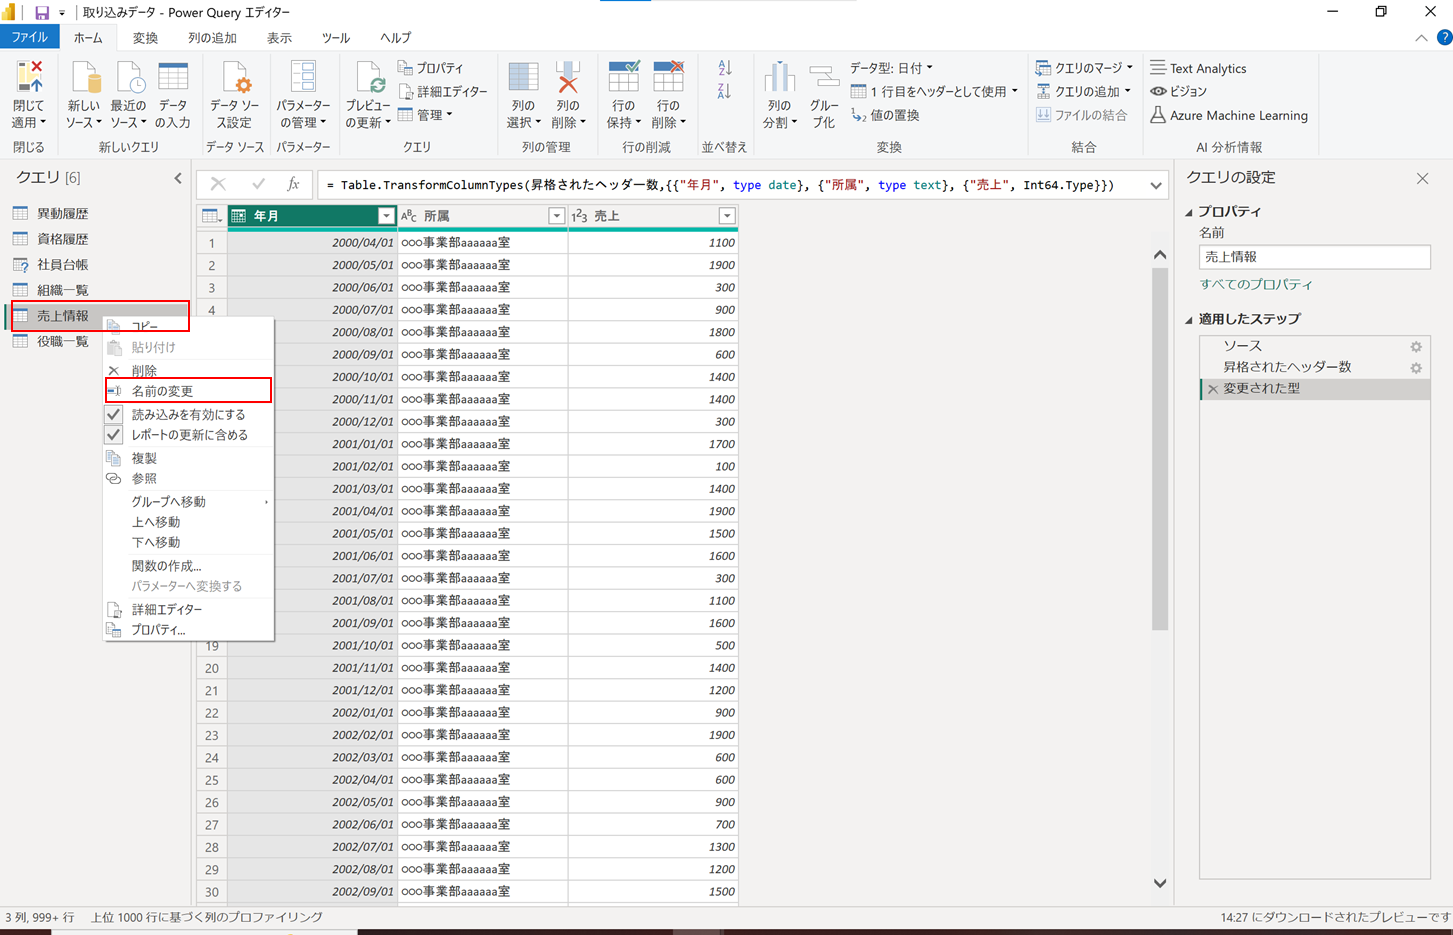Click the fx formula icon
This screenshot has width=1453, height=935.
[293, 184]
